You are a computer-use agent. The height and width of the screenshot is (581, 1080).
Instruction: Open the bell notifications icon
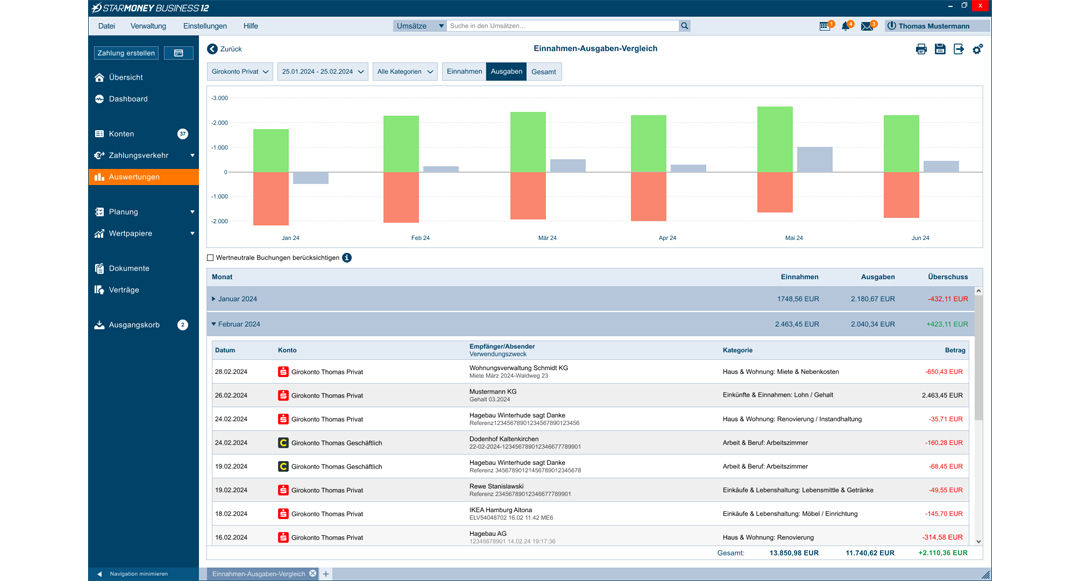(846, 26)
